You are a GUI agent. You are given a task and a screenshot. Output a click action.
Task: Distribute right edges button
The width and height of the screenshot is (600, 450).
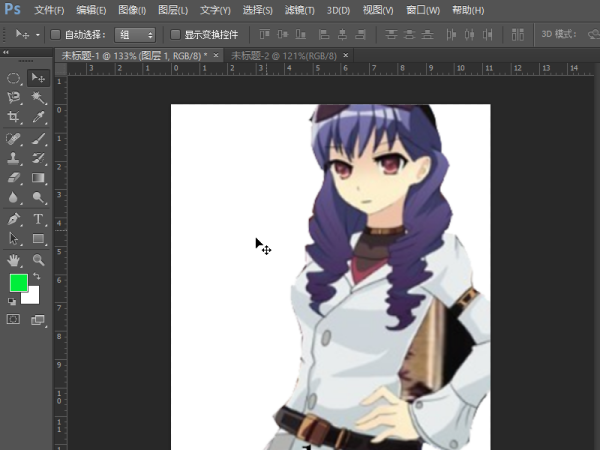tap(488, 34)
